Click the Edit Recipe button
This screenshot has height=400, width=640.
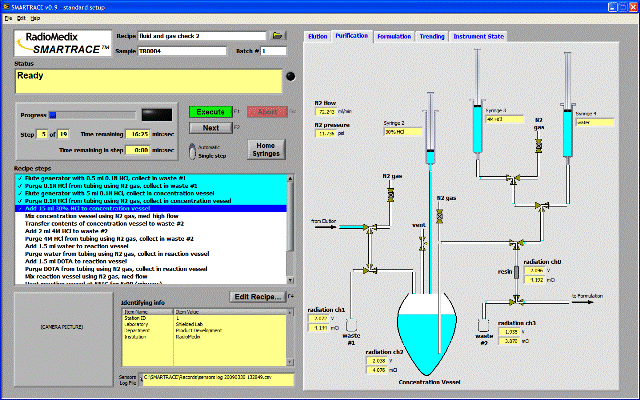(258, 297)
